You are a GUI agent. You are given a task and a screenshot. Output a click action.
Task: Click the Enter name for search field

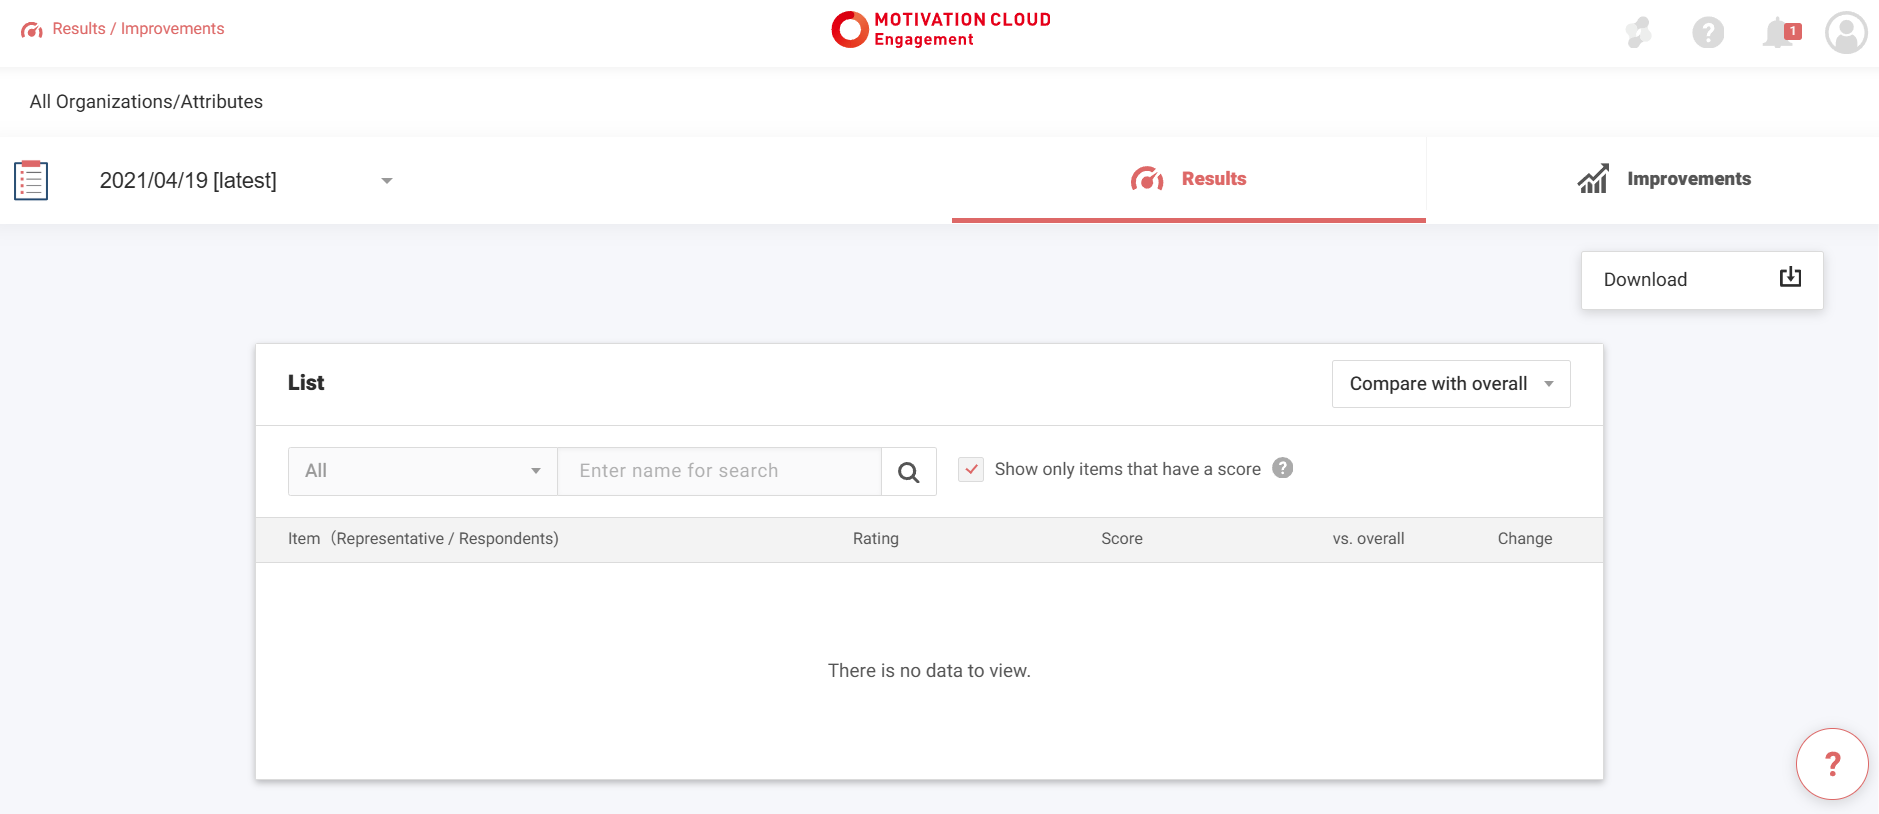point(718,471)
